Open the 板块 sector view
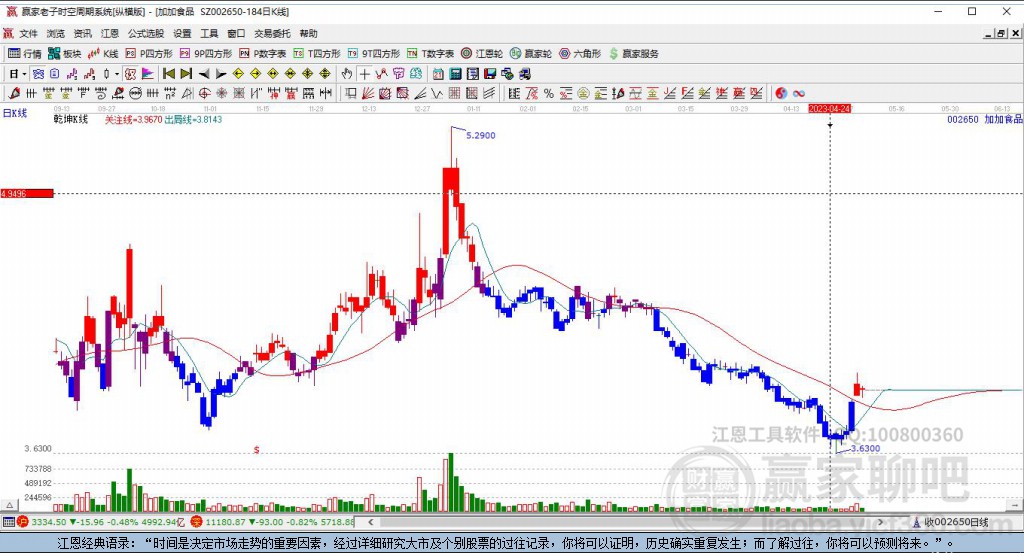Image resolution: width=1024 pixels, height=553 pixels. 65,53
